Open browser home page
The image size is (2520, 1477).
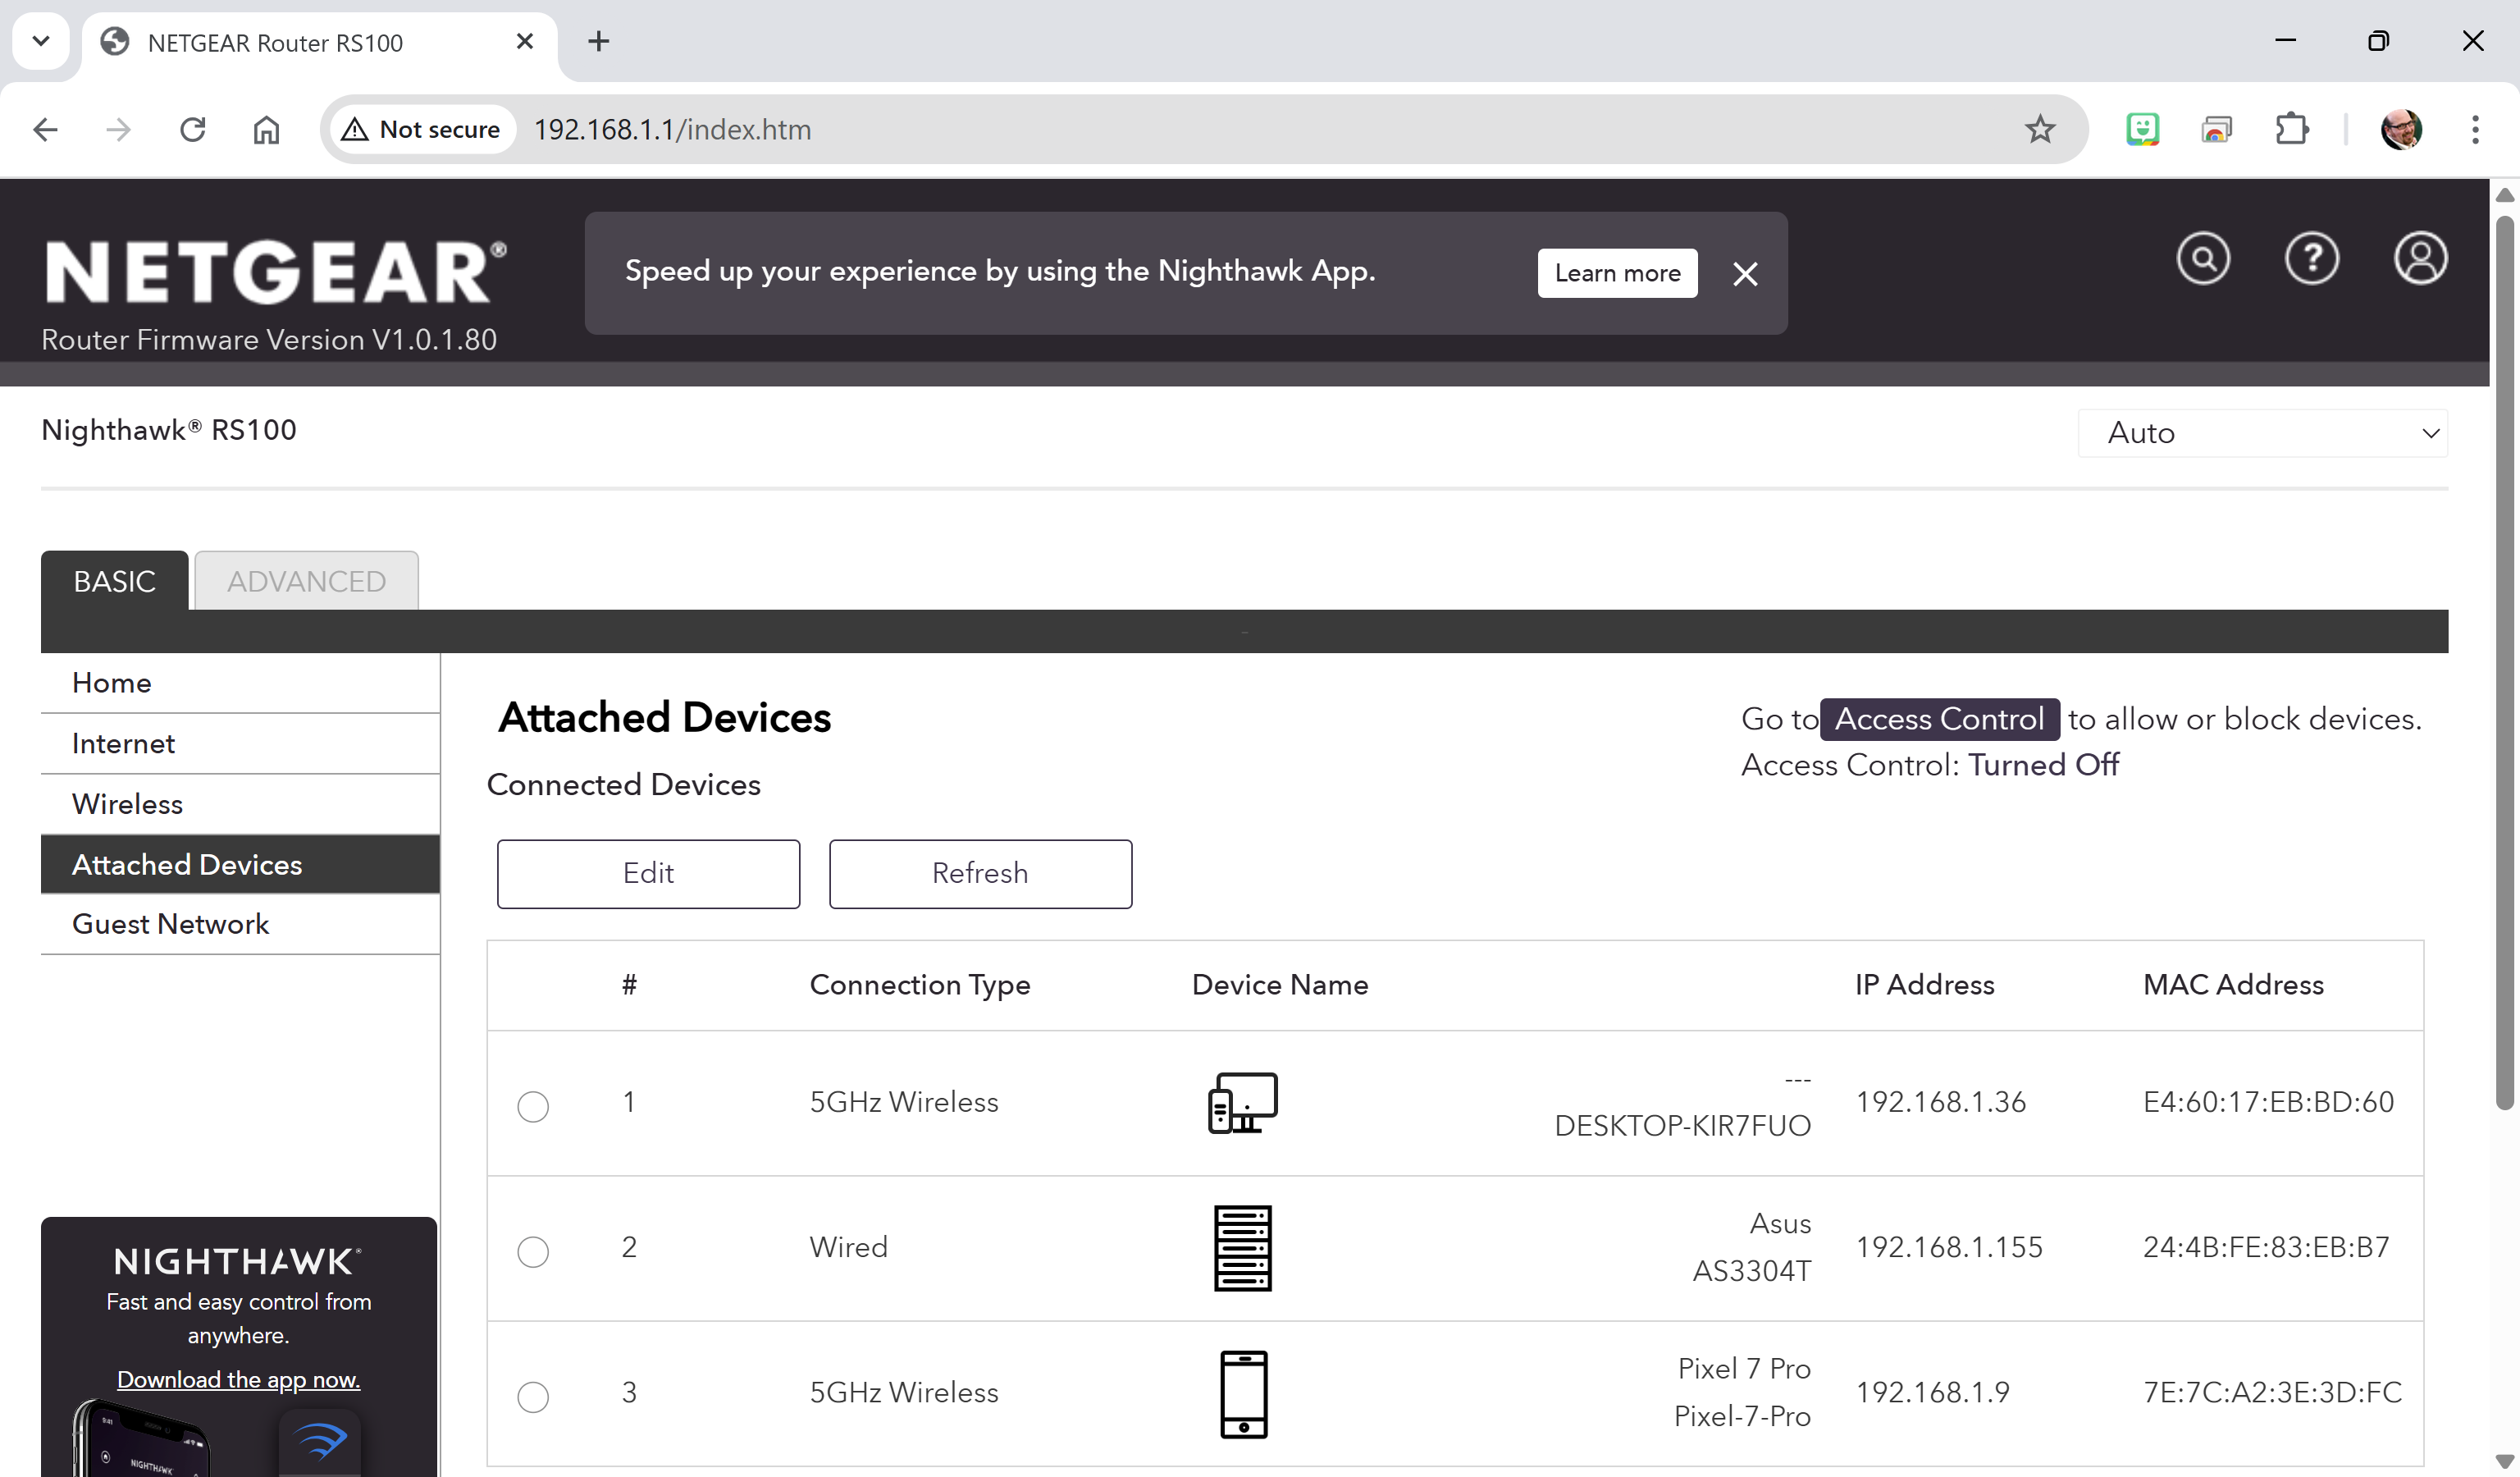[266, 129]
